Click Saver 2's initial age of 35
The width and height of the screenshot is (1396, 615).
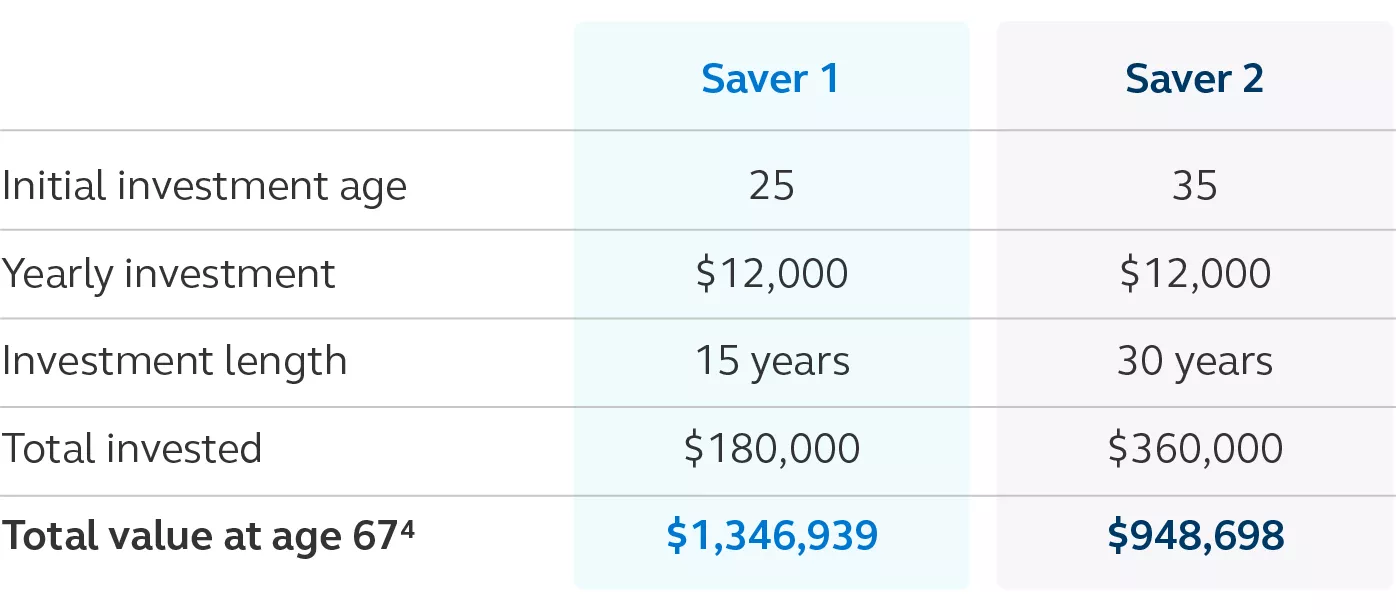[x=1194, y=186]
